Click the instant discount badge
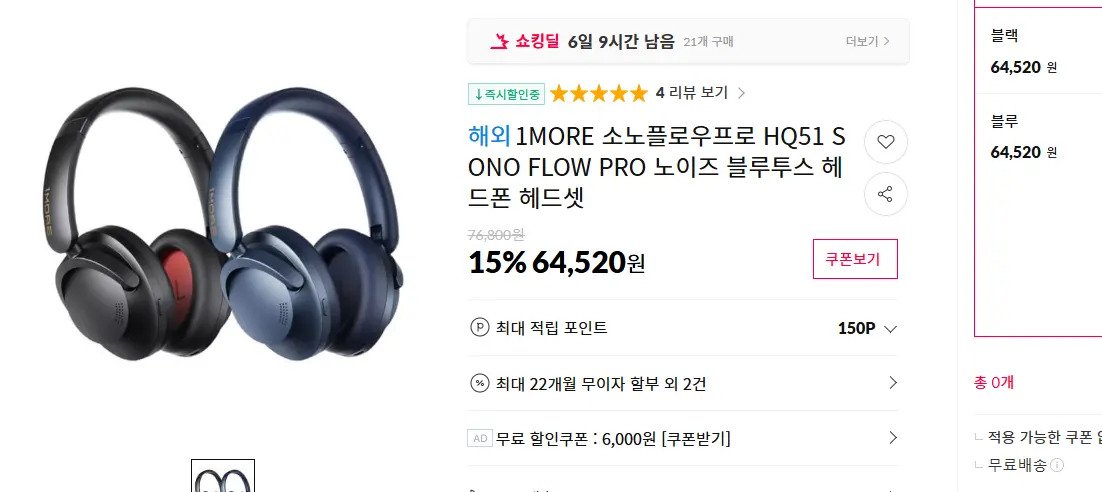The height and width of the screenshot is (492, 1102). click(507, 93)
